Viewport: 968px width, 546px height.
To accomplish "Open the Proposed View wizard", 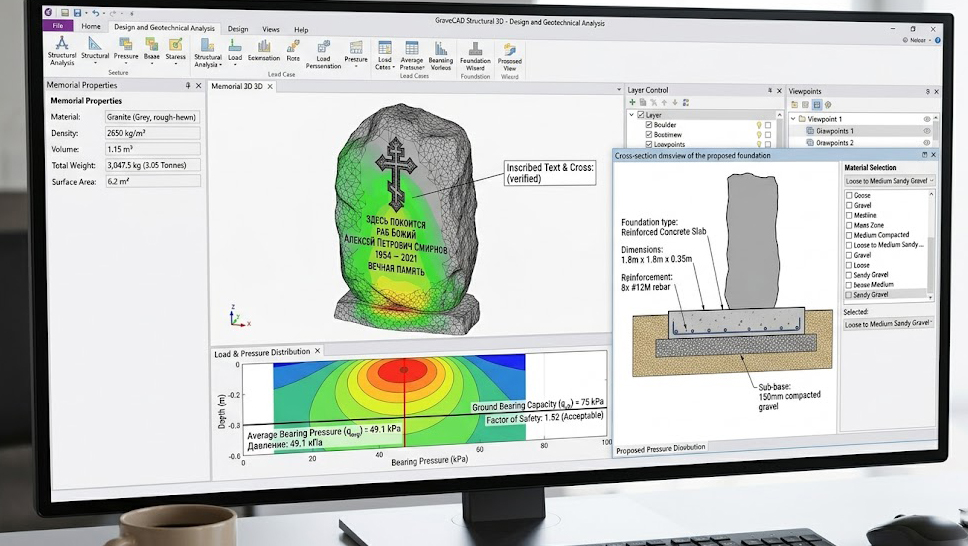I will 510,57.
